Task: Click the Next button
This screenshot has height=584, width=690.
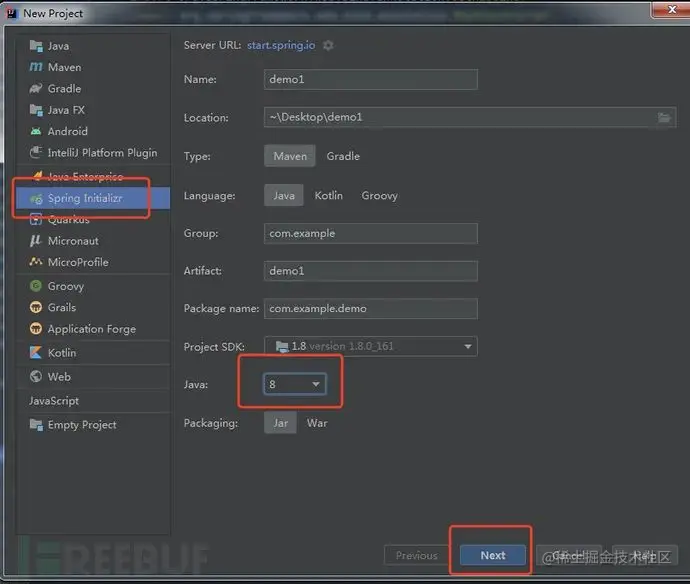Action: coord(493,555)
